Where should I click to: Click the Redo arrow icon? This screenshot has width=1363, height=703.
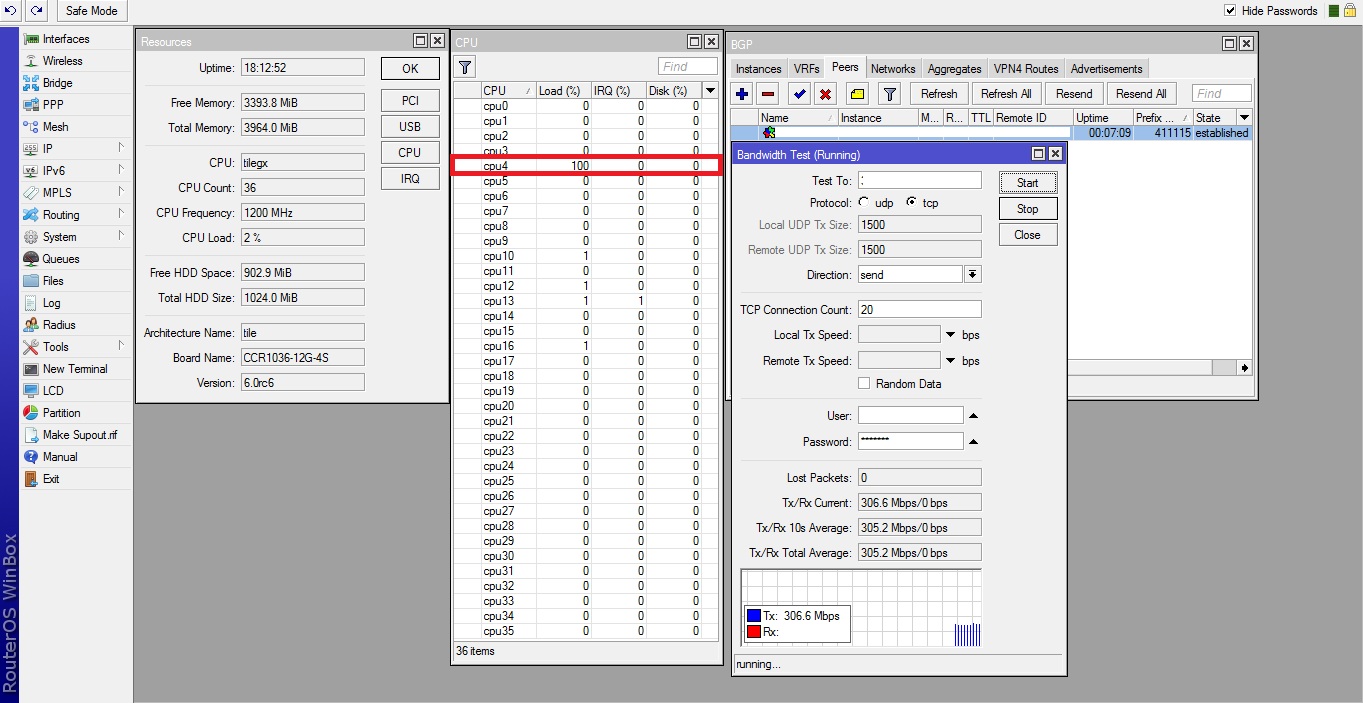pyautogui.click(x=37, y=10)
